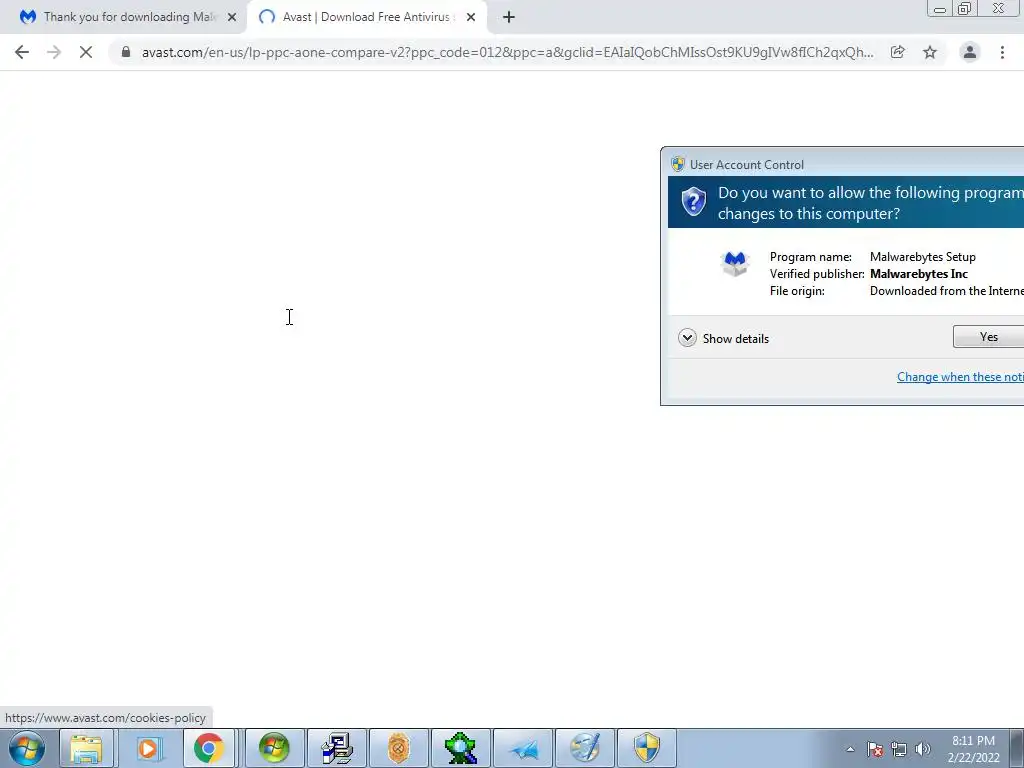Show hidden system tray icons
The image size is (1024, 768).
[x=850, y=749]
